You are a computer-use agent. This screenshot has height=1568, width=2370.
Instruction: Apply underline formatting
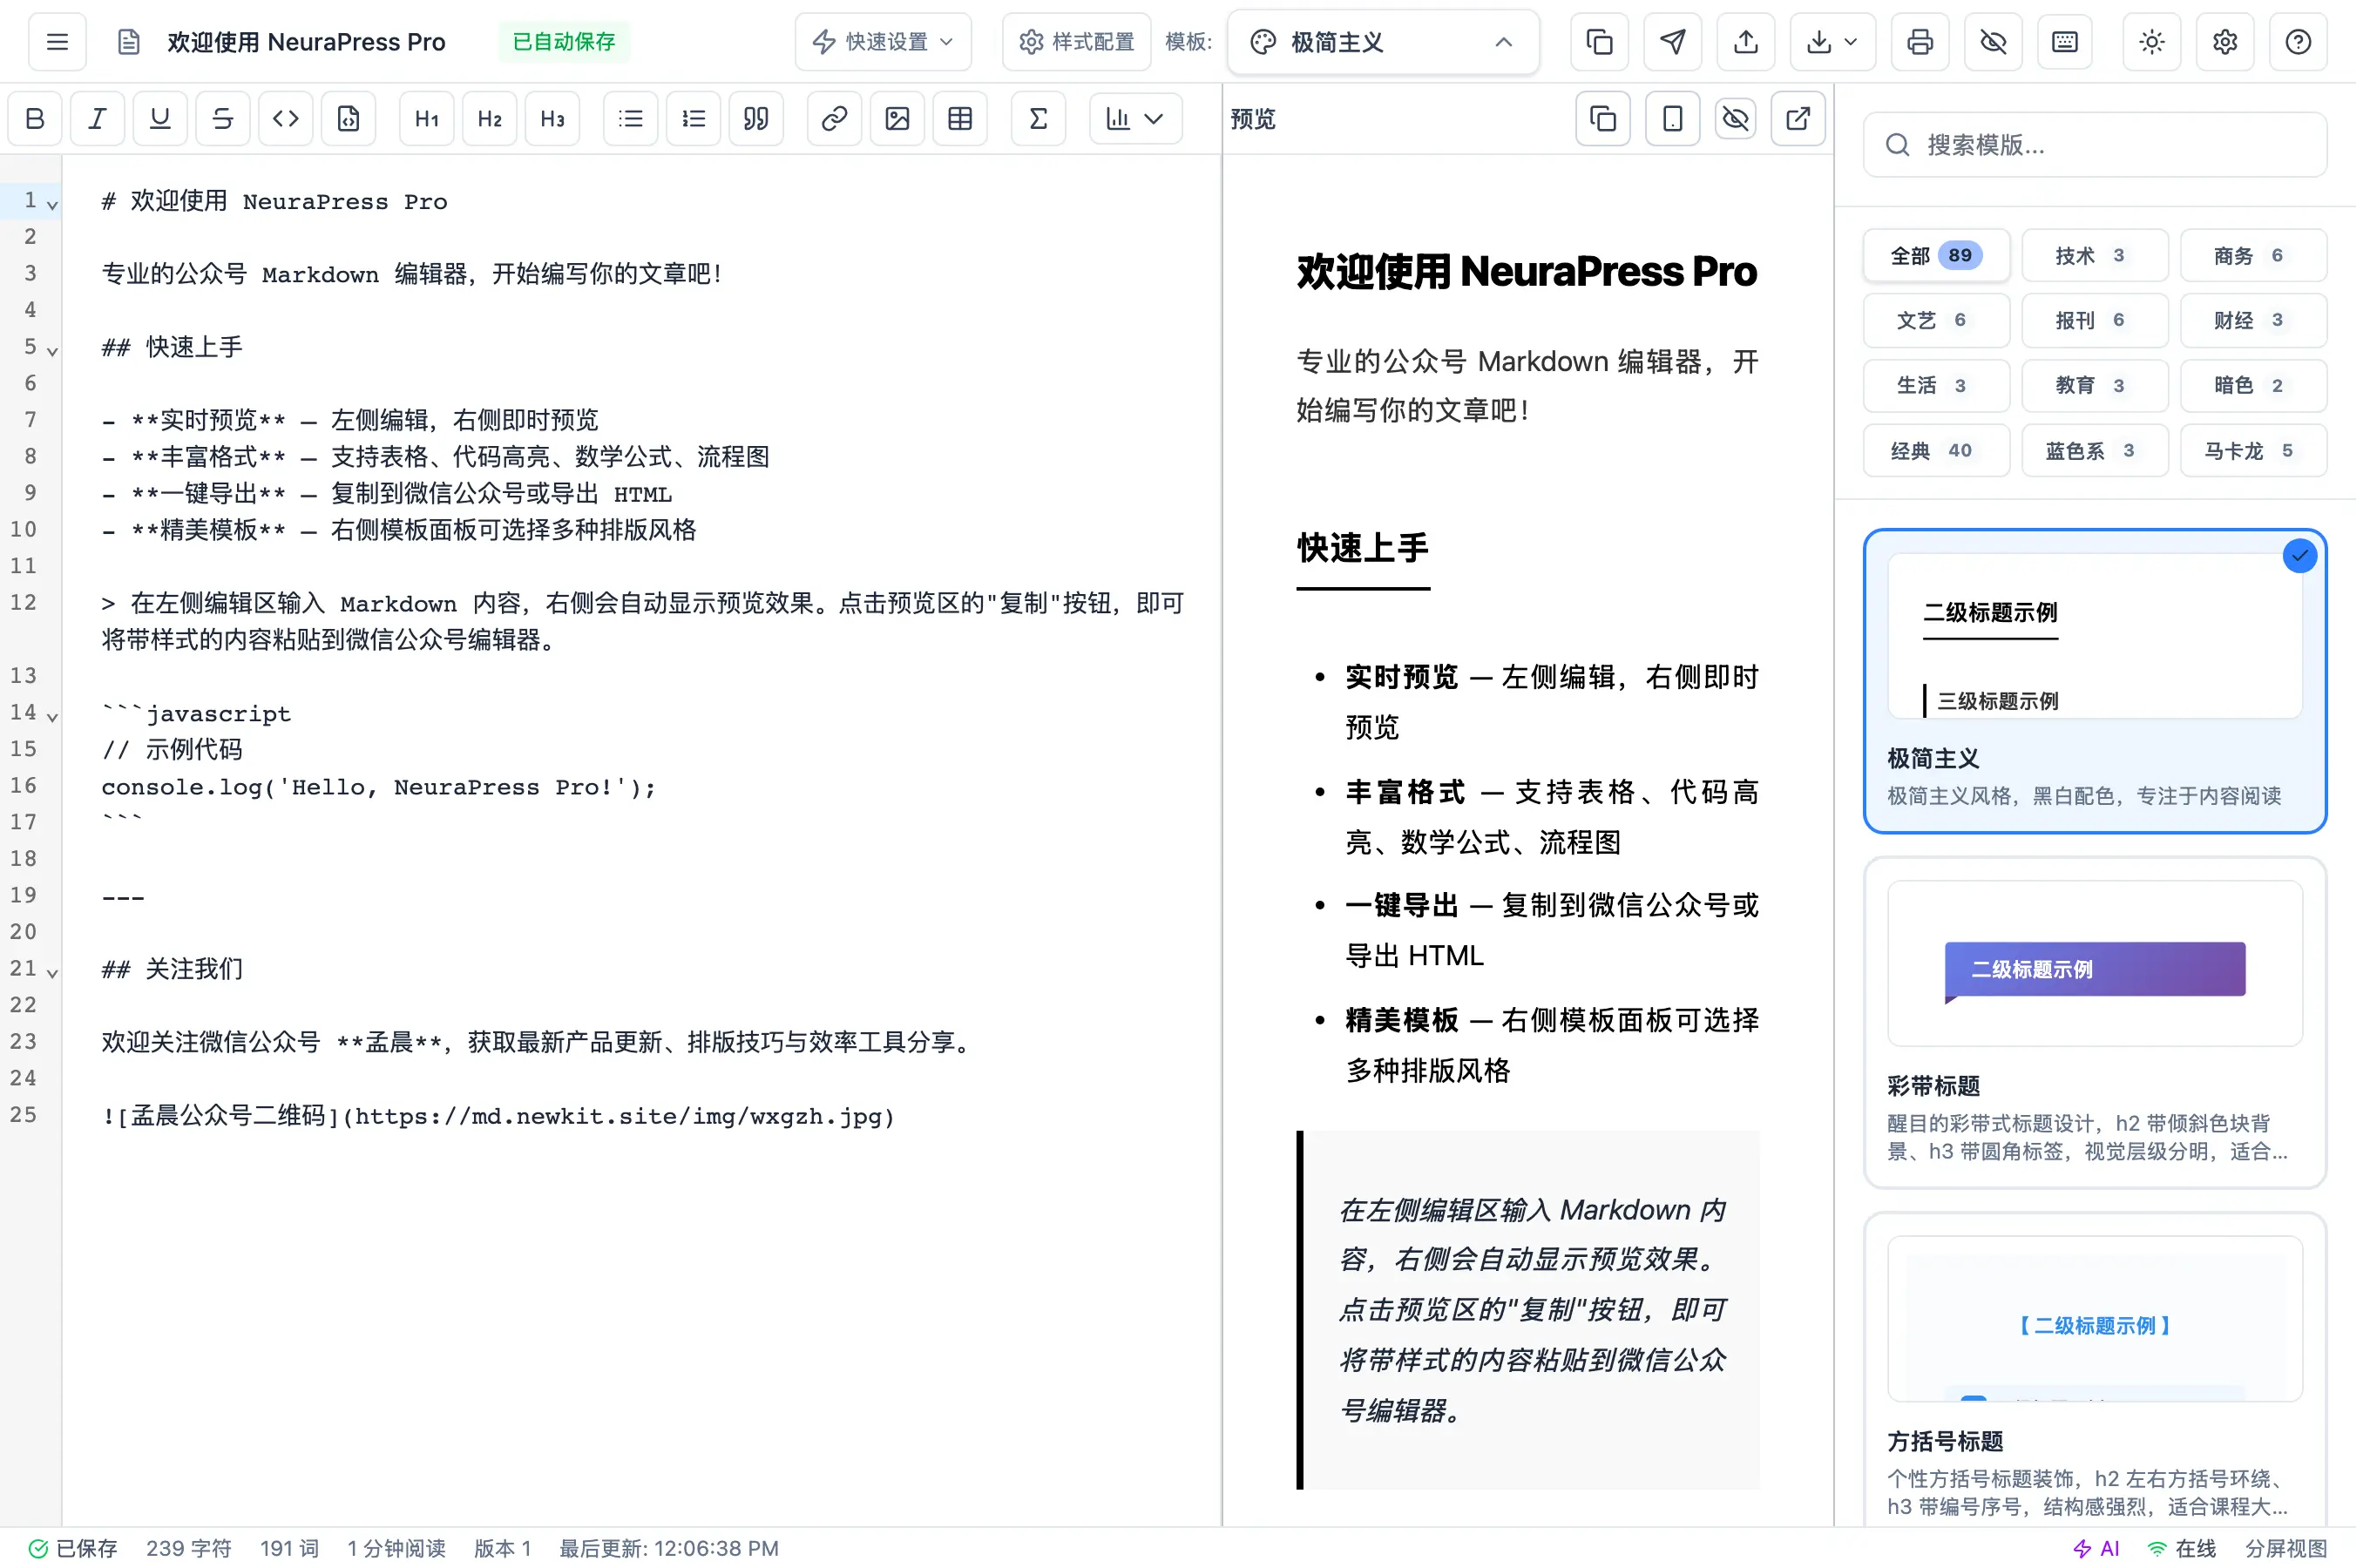tap(160, 119)
